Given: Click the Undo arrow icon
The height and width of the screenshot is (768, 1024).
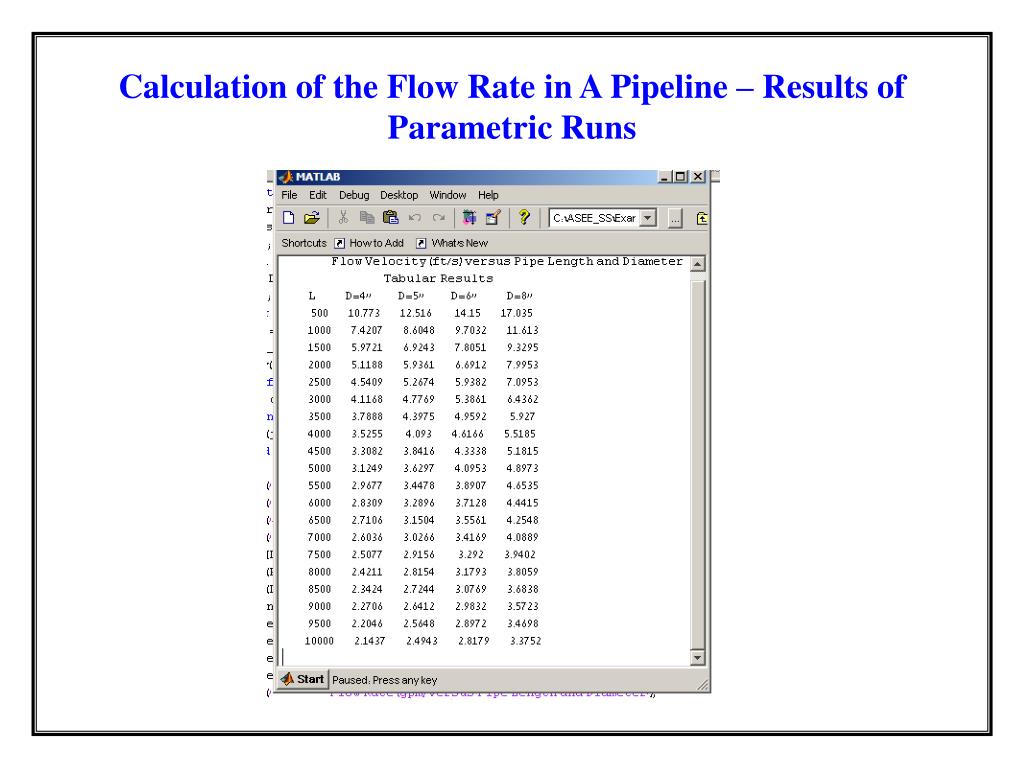Looking at the screenshot, I should [415, 217].
